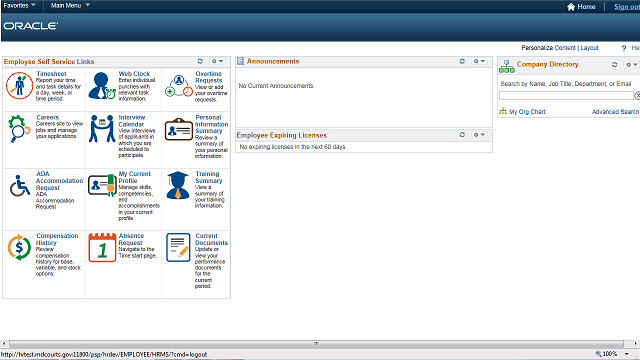
Task: Open the Timesheet link
Action: coord(51,74)
